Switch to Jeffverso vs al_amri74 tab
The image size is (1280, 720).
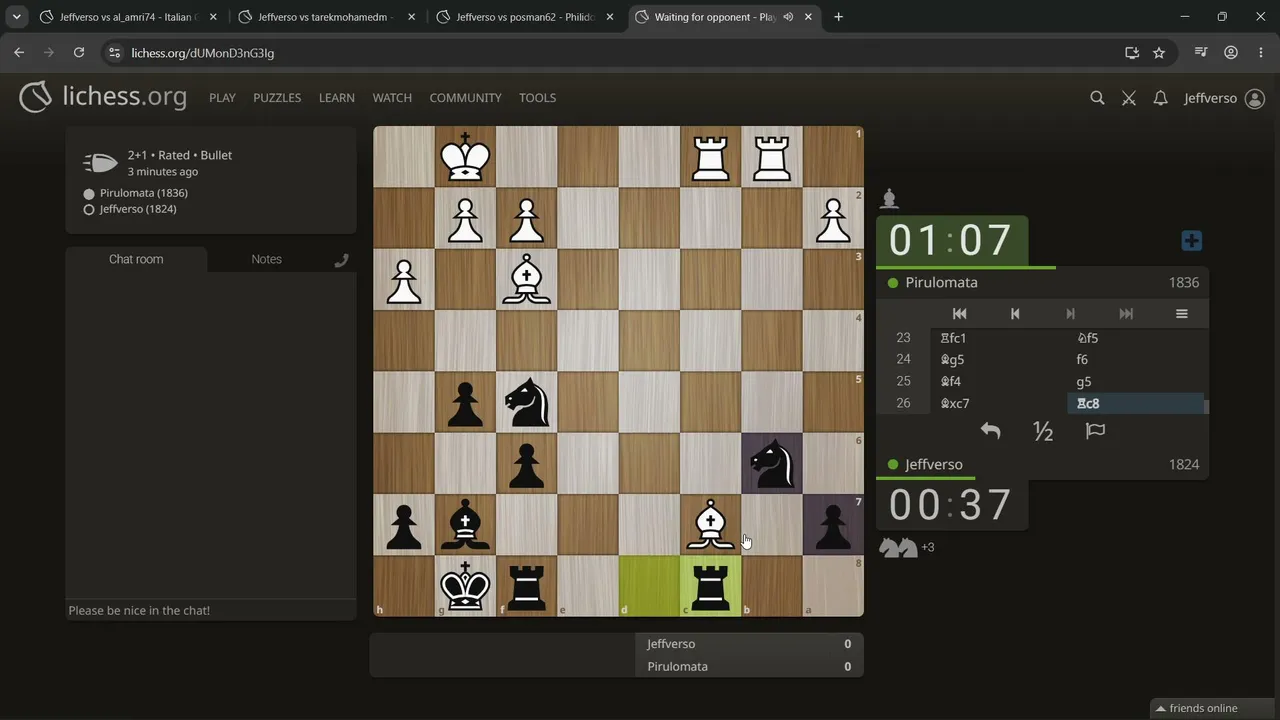point(129,17)
